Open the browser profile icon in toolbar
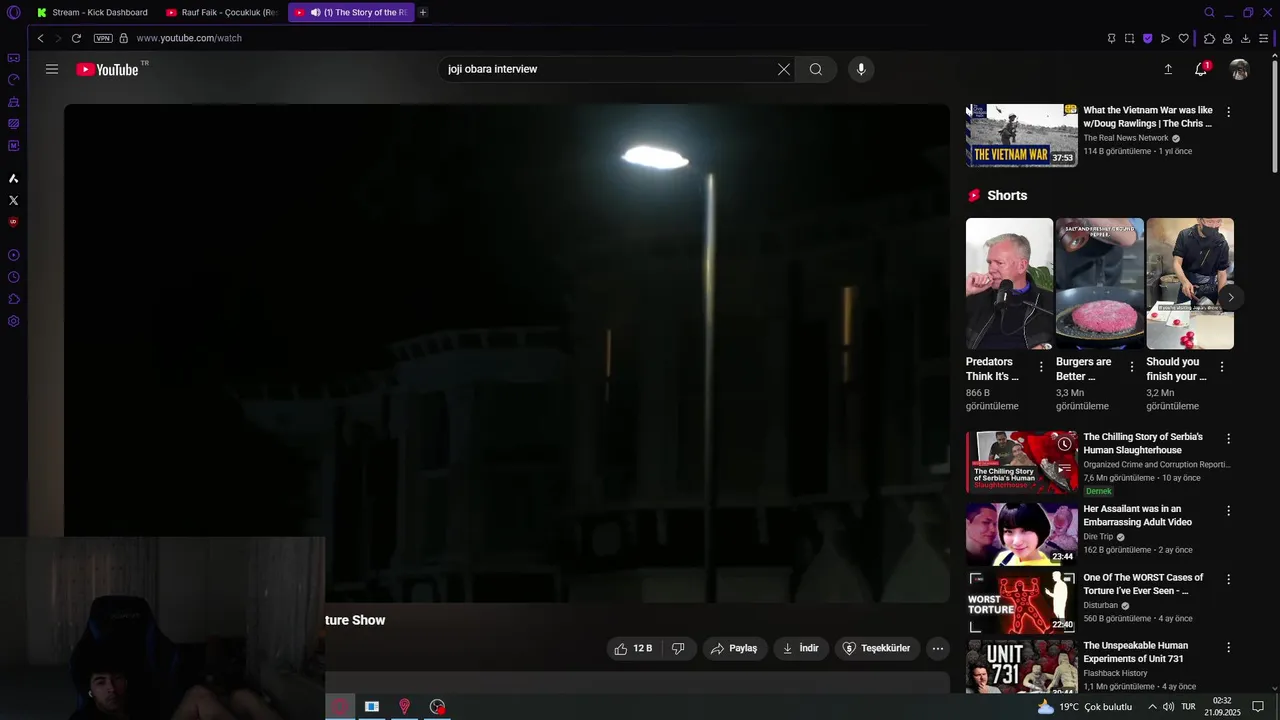The image size is (1280, 720). [x=1227, y=38]
